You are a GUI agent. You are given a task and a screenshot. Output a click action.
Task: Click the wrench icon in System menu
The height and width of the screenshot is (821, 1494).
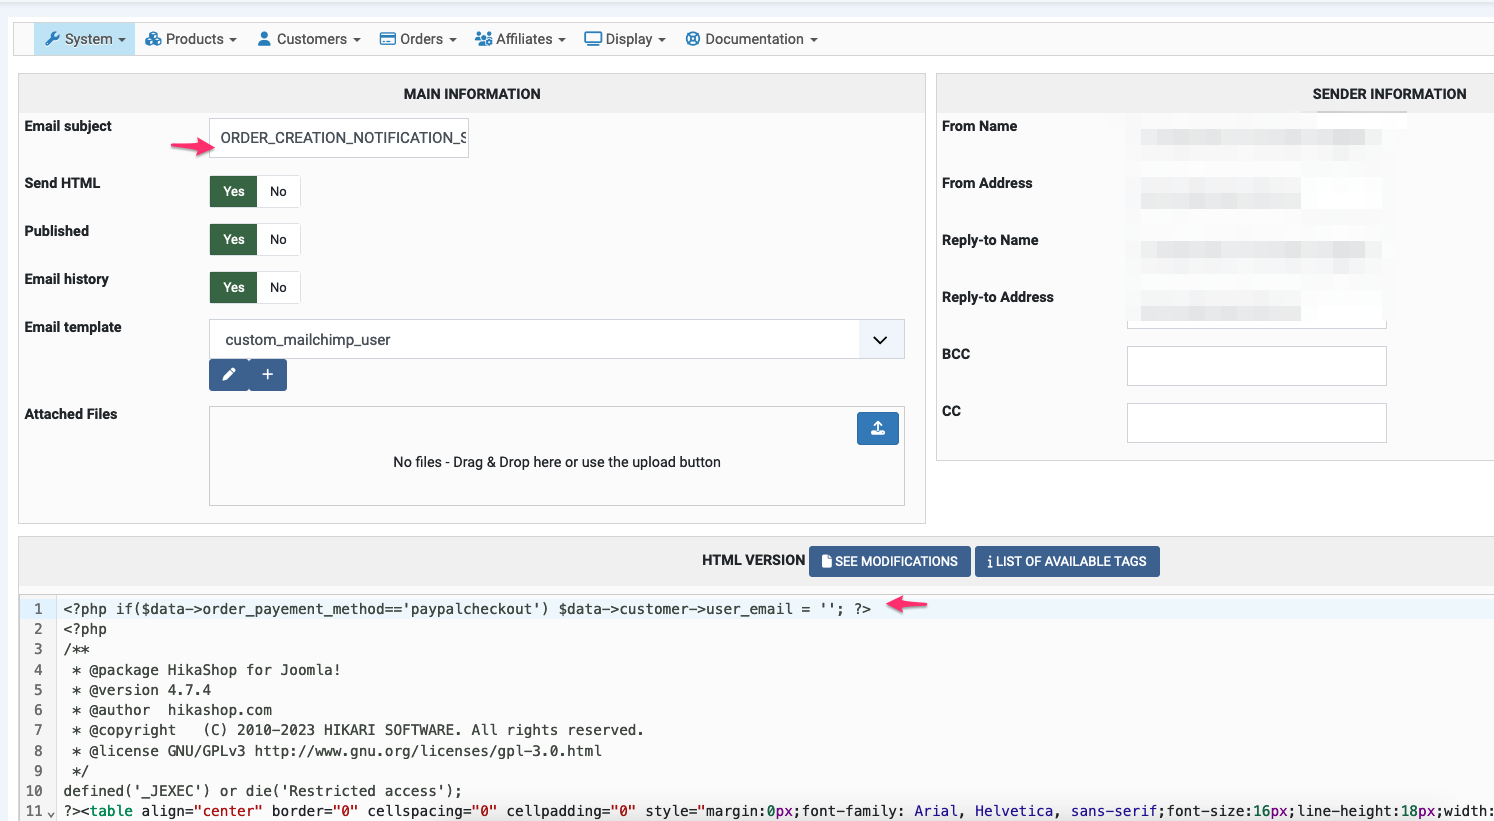52,39
